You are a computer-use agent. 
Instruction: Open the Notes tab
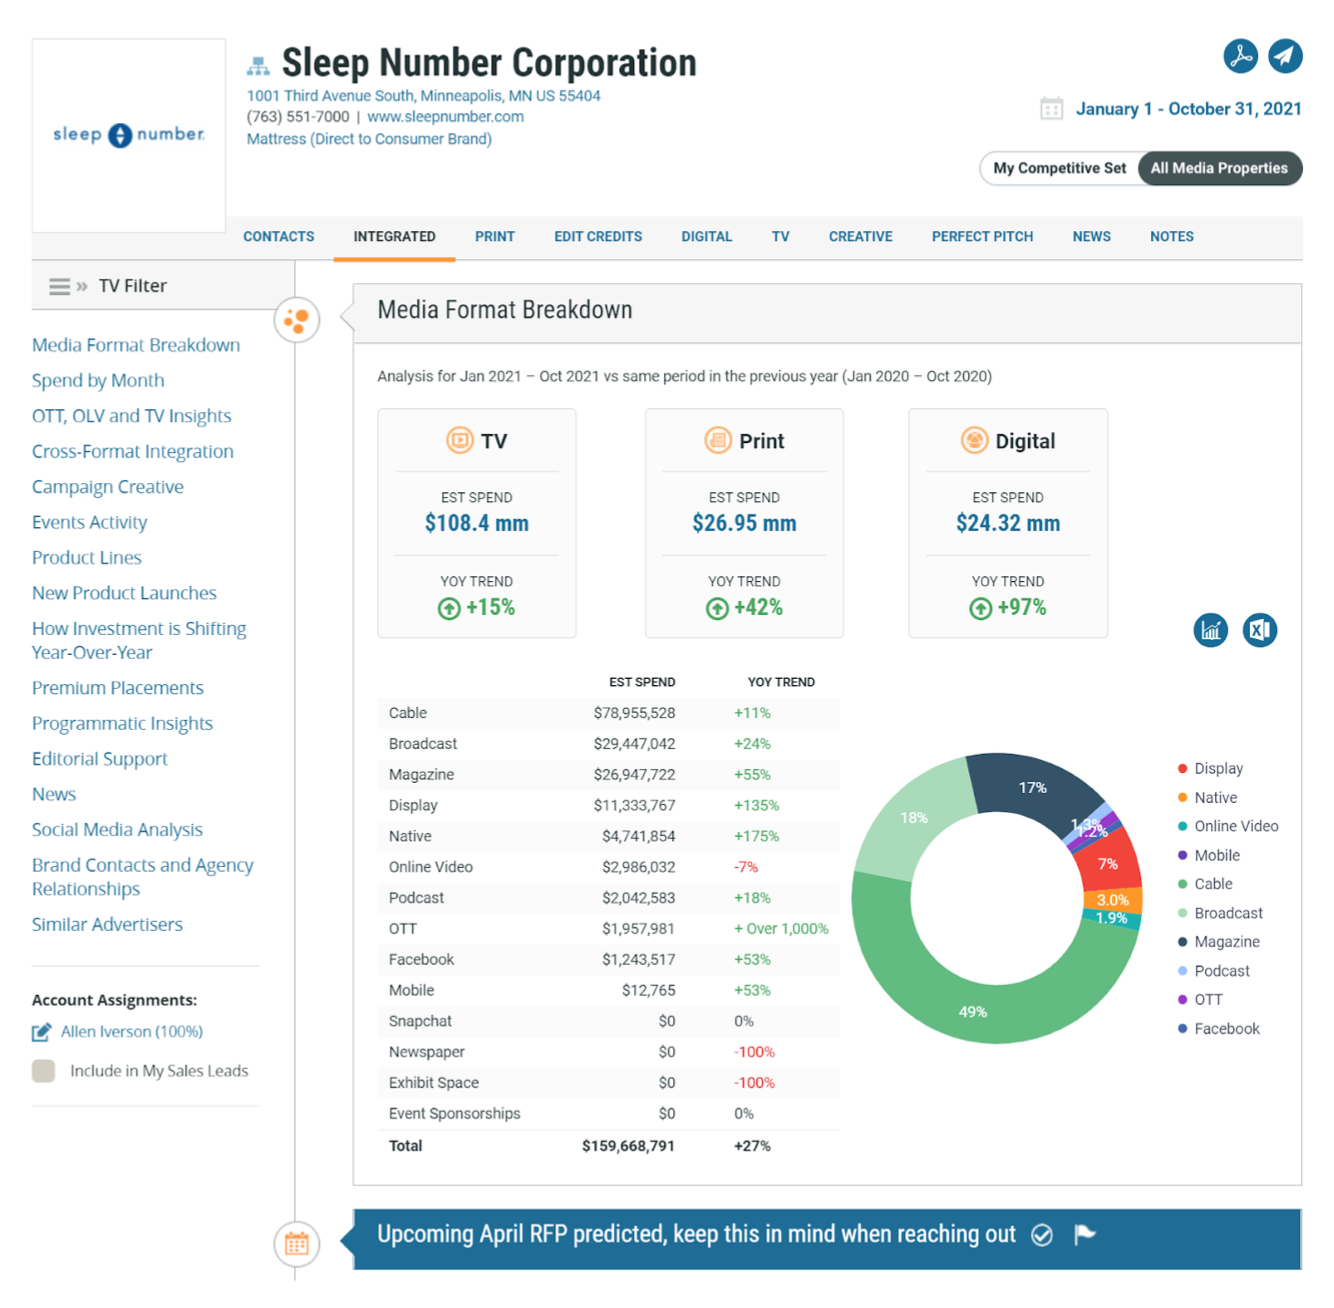(x=1172, y=237)
